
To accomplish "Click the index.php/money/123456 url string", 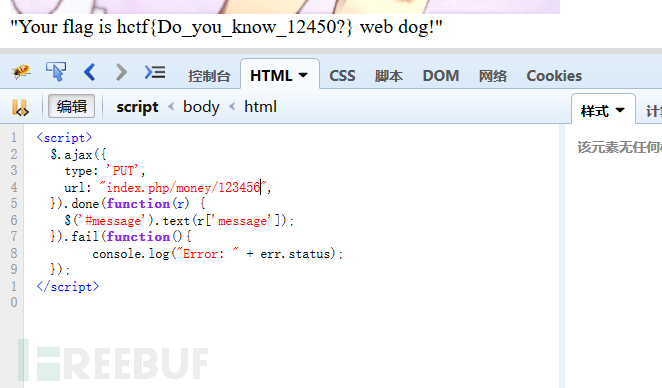I will [x=183, y=187].
